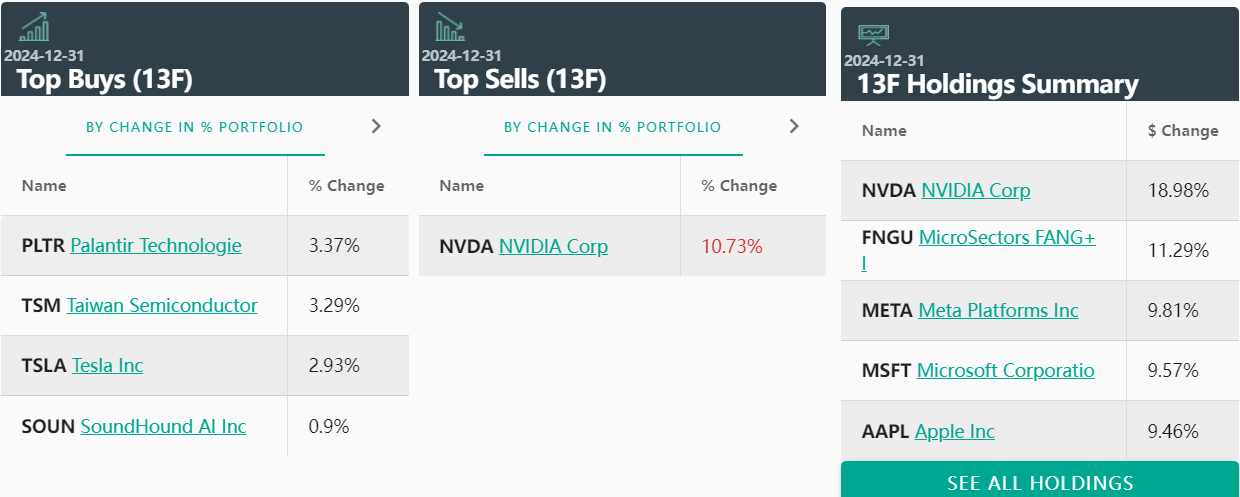Open the Meta Platforms Inc link
Screen dimensions: 1240x497
pos(998,310)
